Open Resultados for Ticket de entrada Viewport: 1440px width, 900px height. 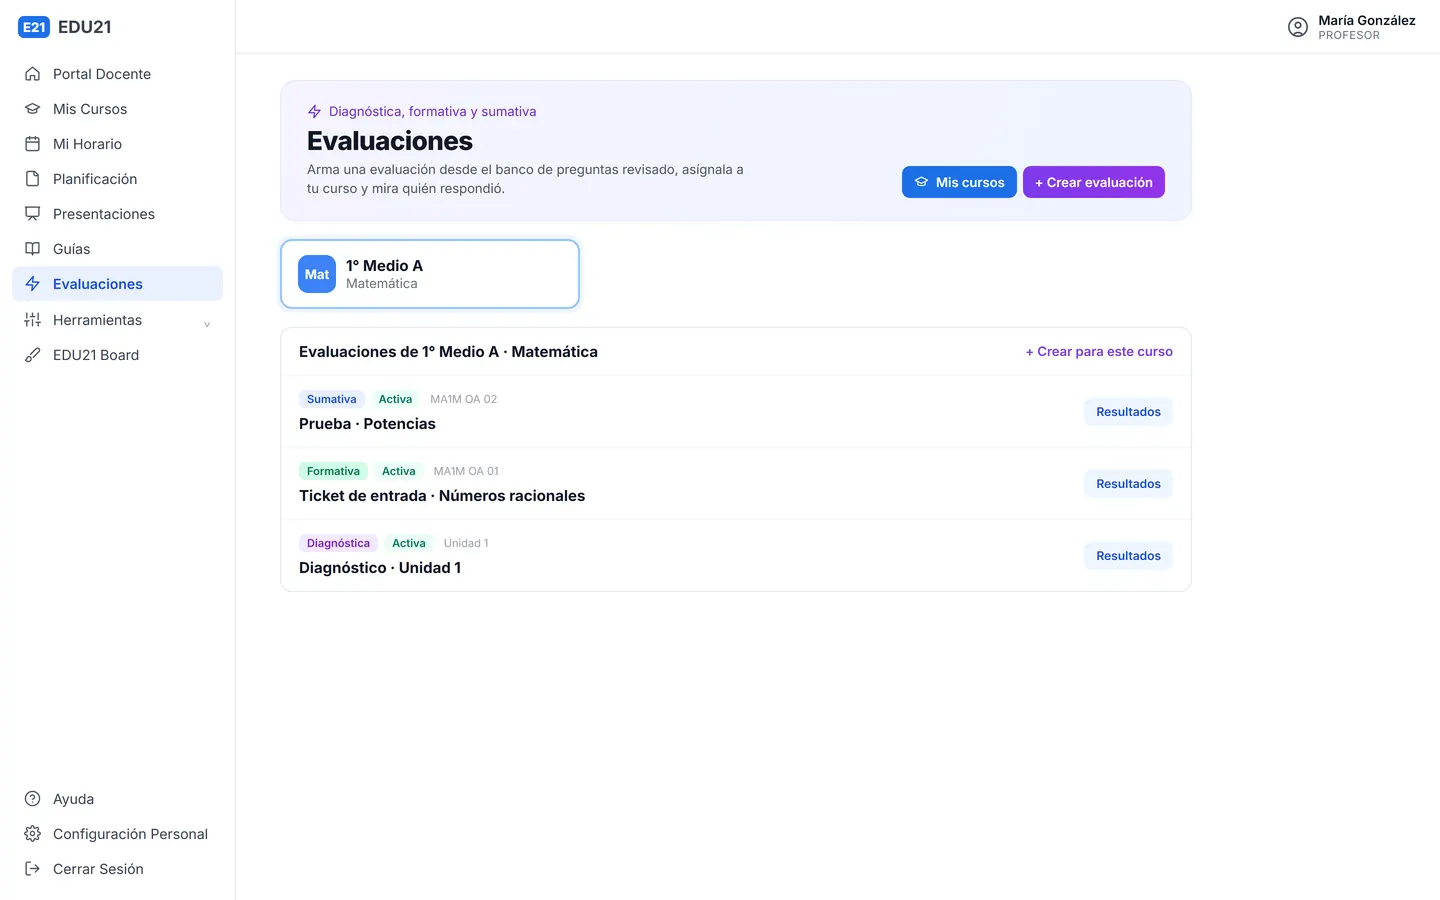pyautogui.click(x=1128, y=484)
